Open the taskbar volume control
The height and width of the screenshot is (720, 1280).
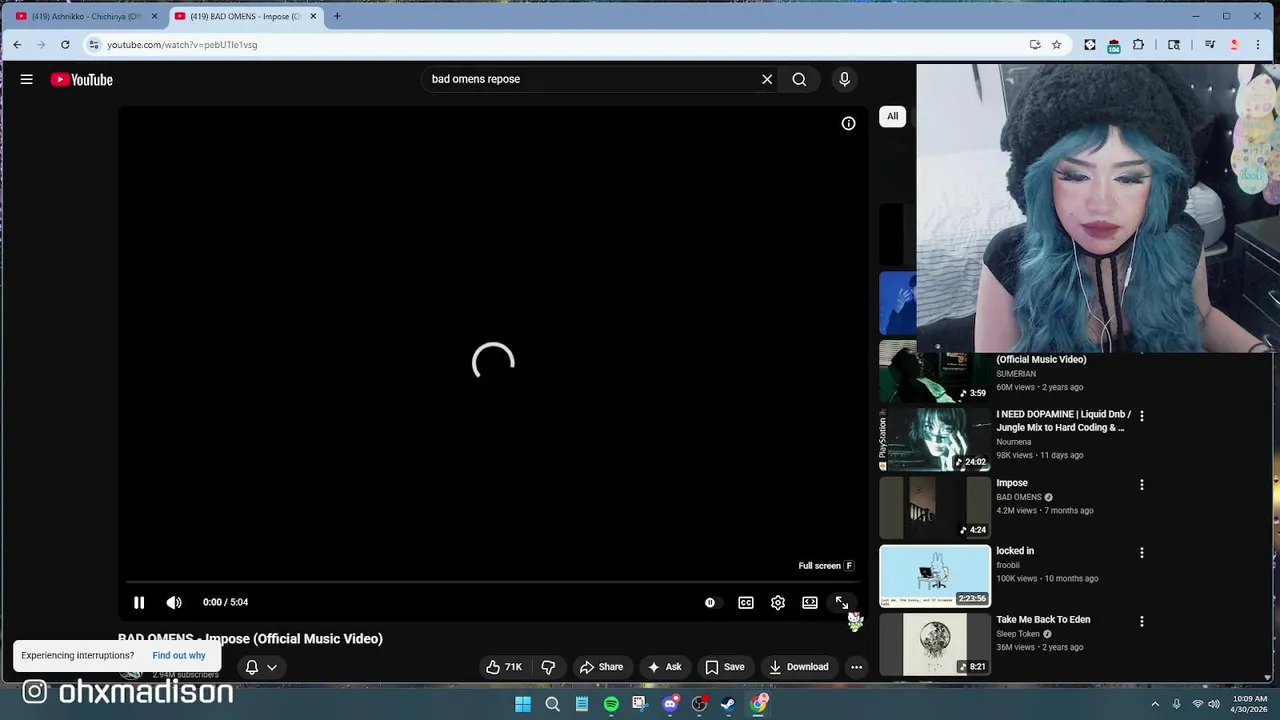click(x=1214, y=704)
